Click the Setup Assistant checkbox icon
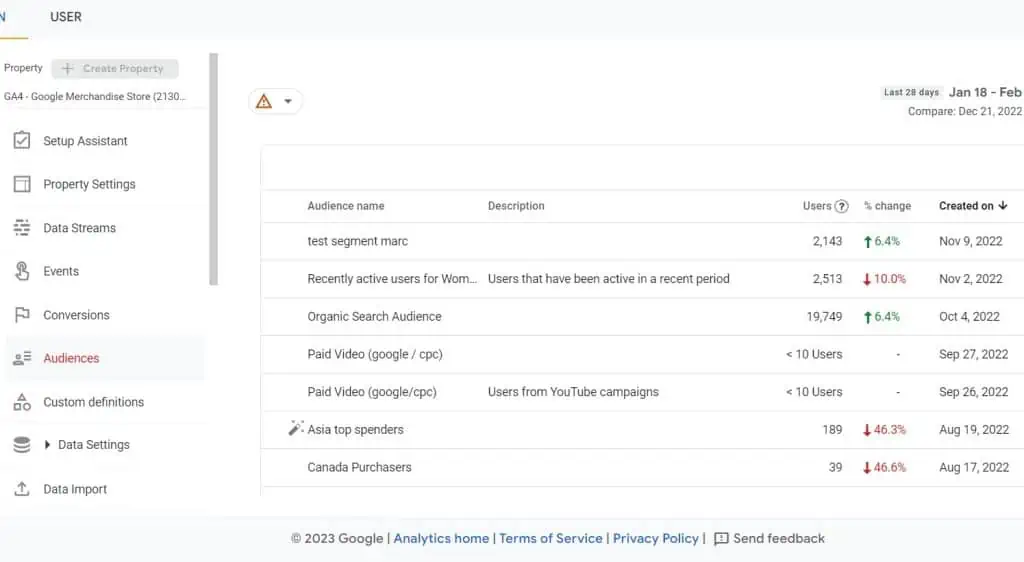Viewport: 1024px width, 562px height. click(22, 140)
